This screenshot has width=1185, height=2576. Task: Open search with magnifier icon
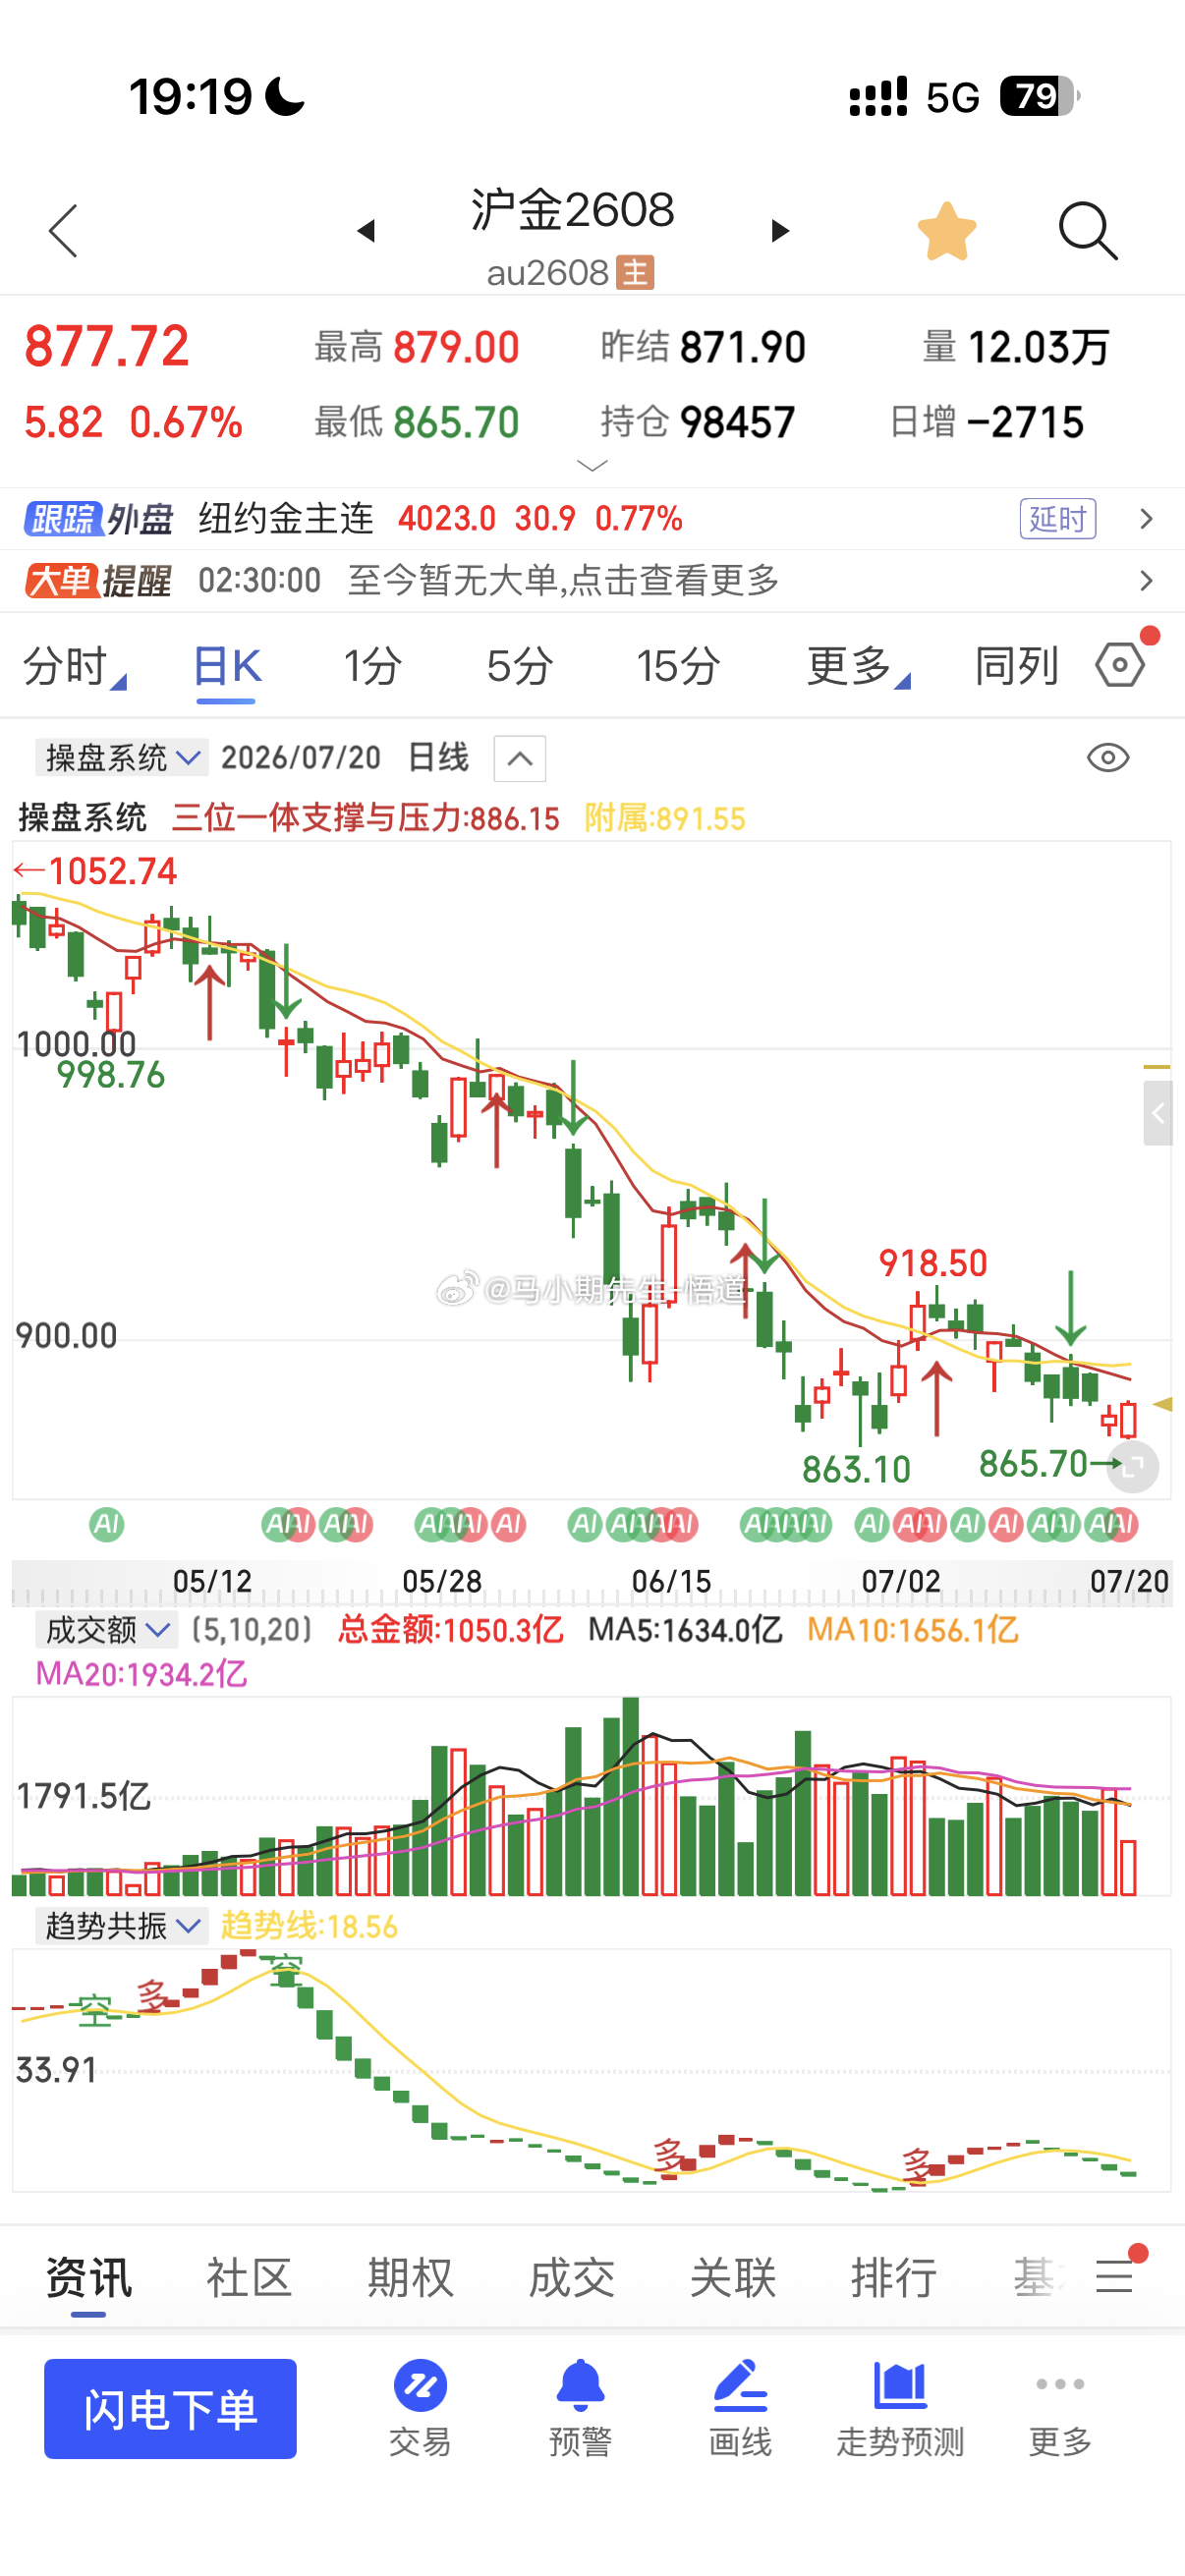tap(1088, 231)
